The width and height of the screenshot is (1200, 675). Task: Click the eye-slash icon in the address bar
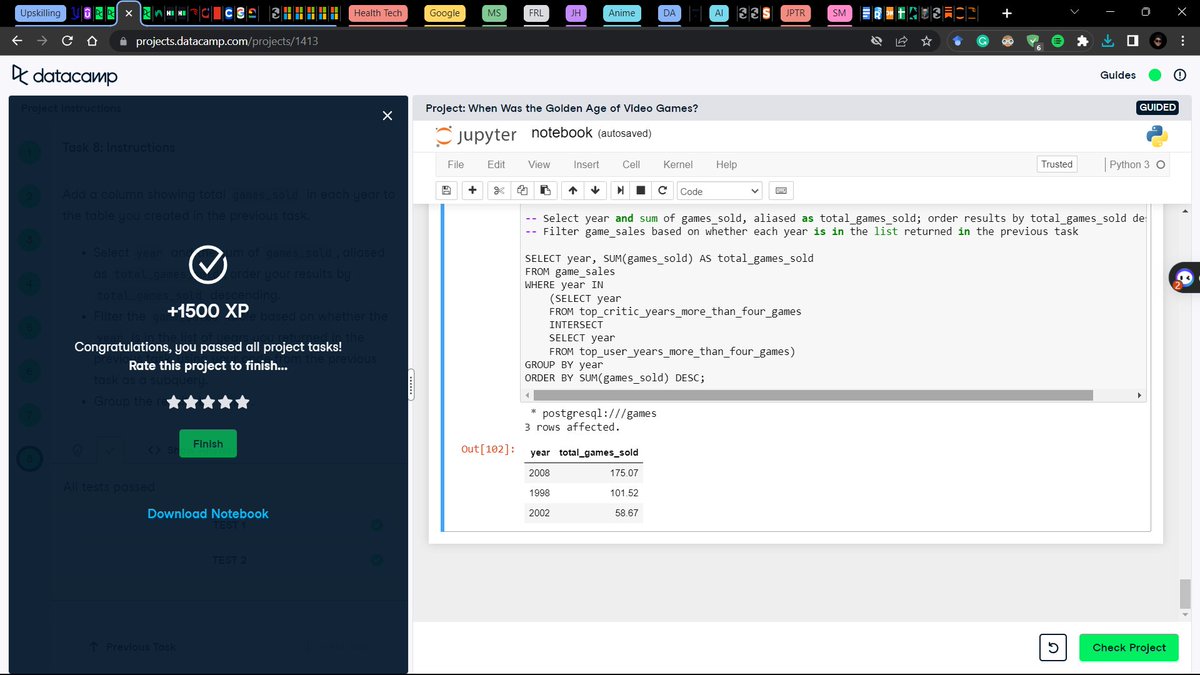[876, 42]
